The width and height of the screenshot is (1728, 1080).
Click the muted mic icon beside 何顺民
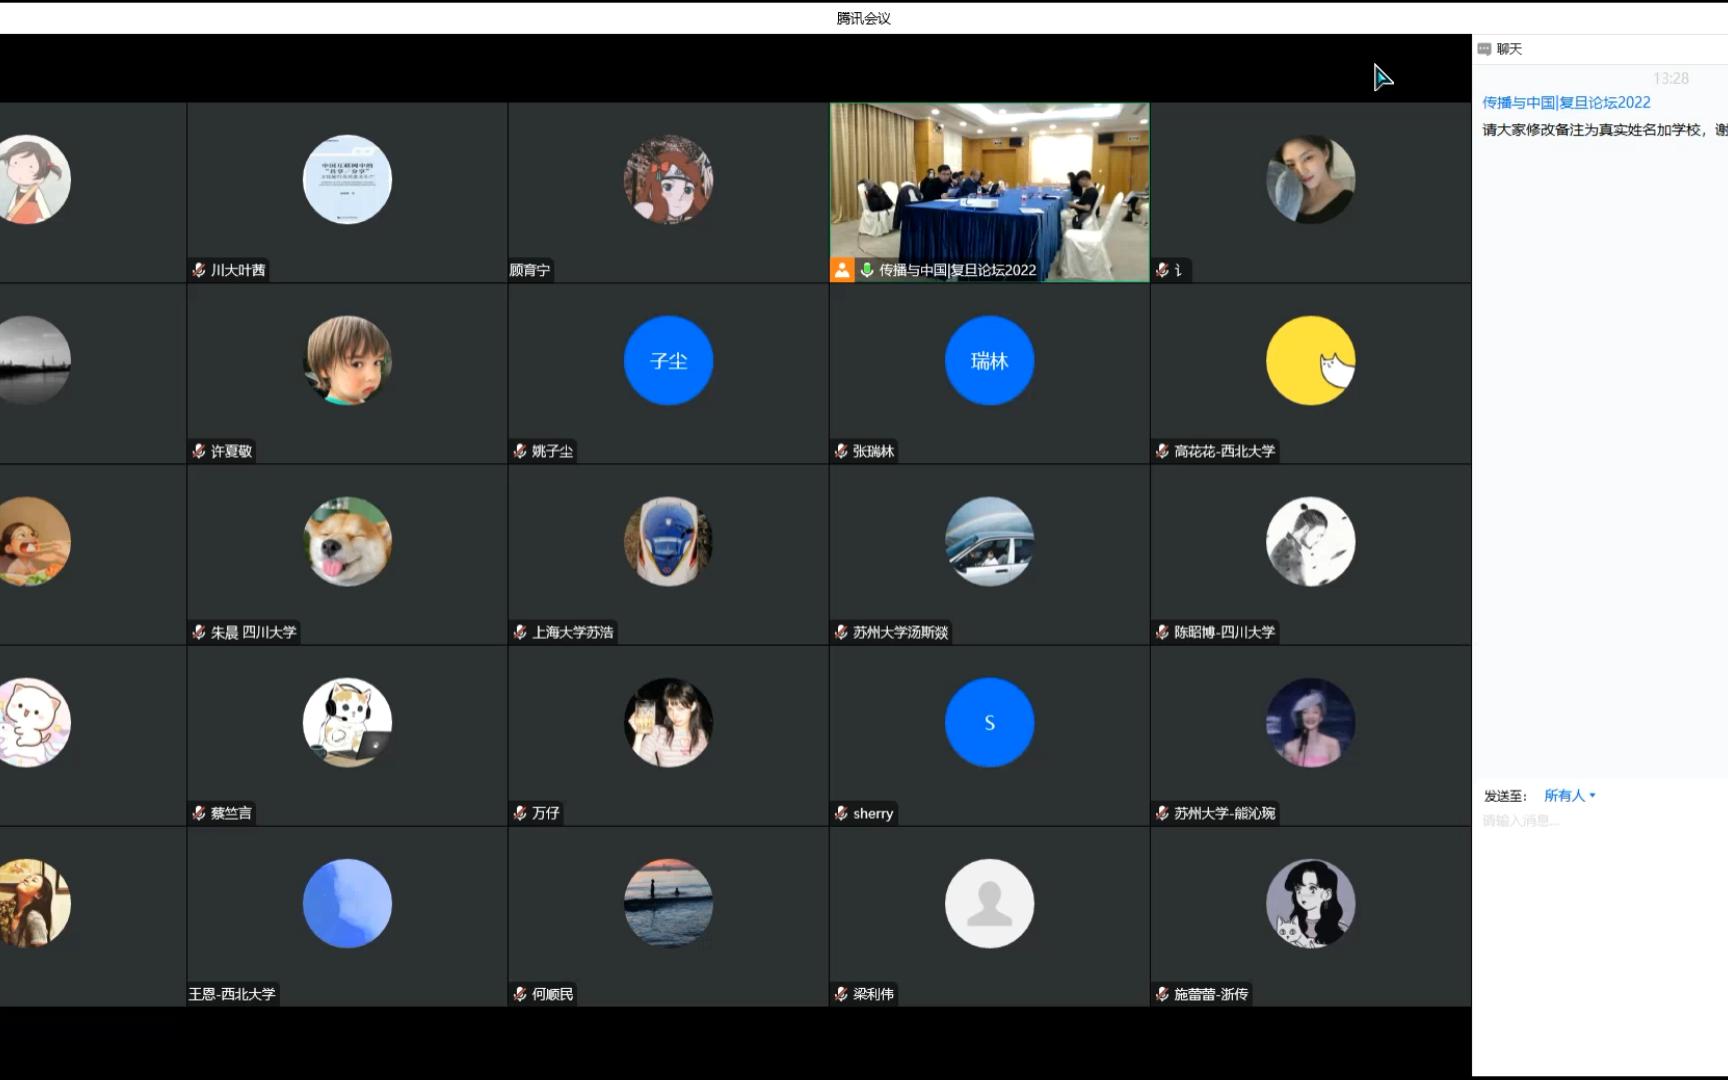(520, 994)
